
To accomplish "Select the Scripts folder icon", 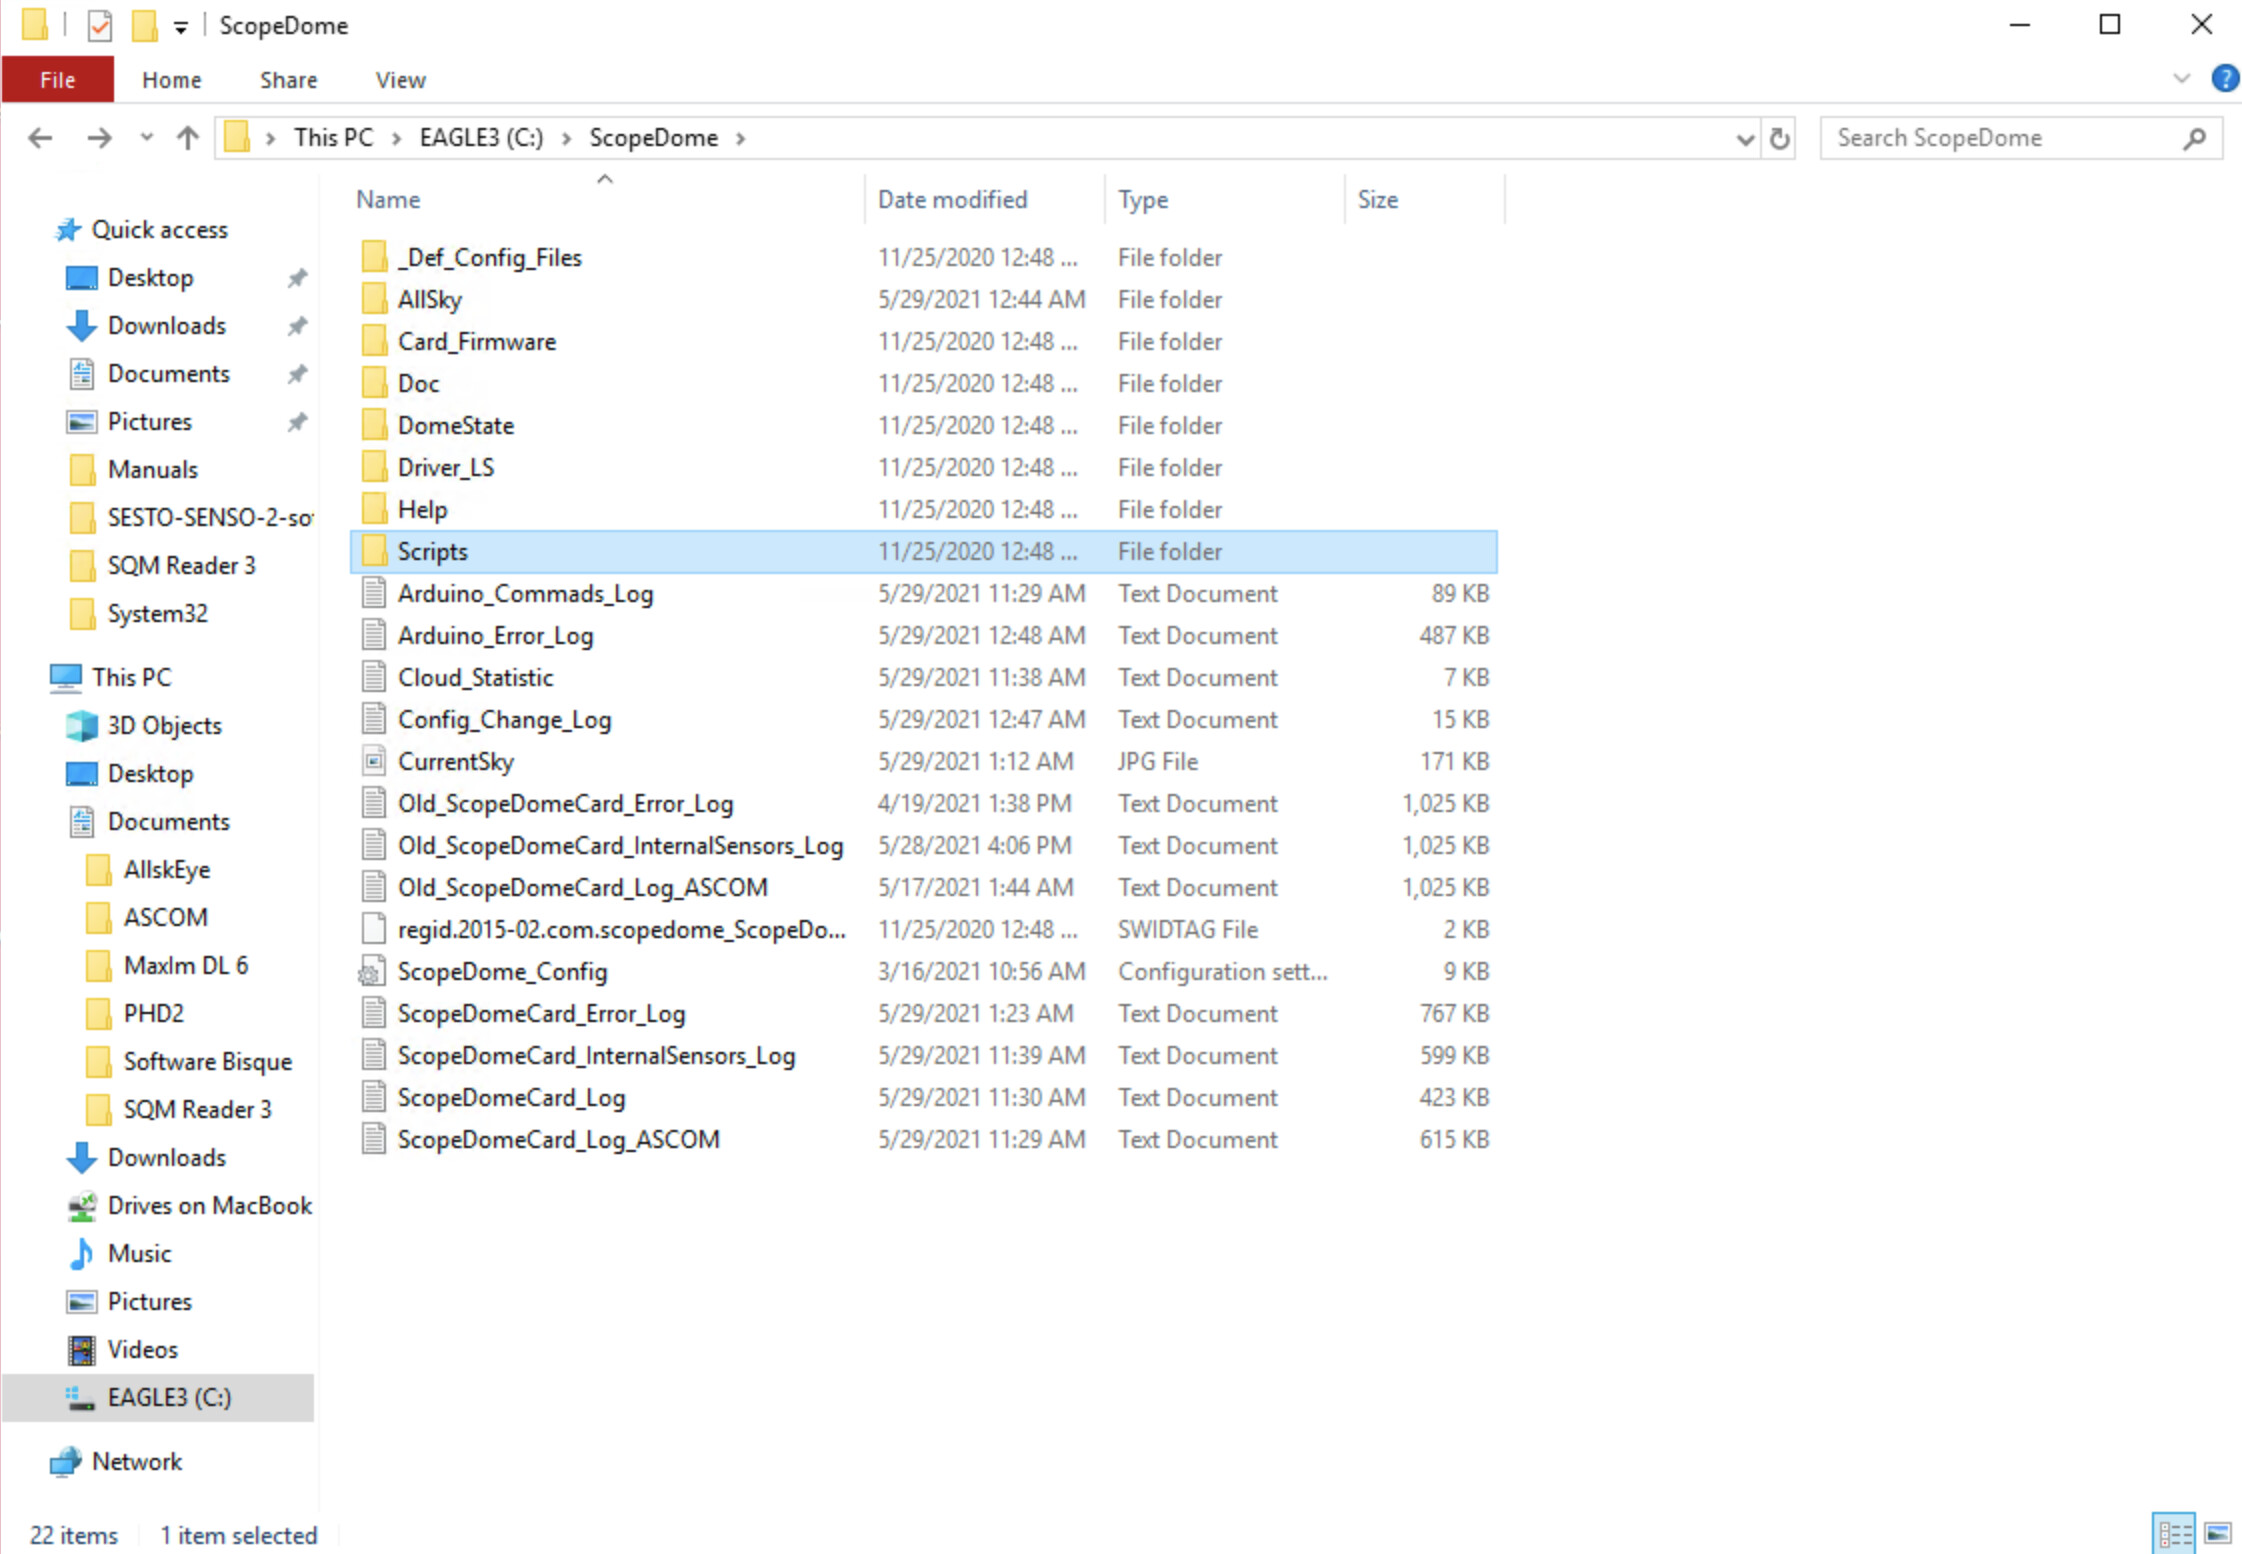I will (374, 551).
